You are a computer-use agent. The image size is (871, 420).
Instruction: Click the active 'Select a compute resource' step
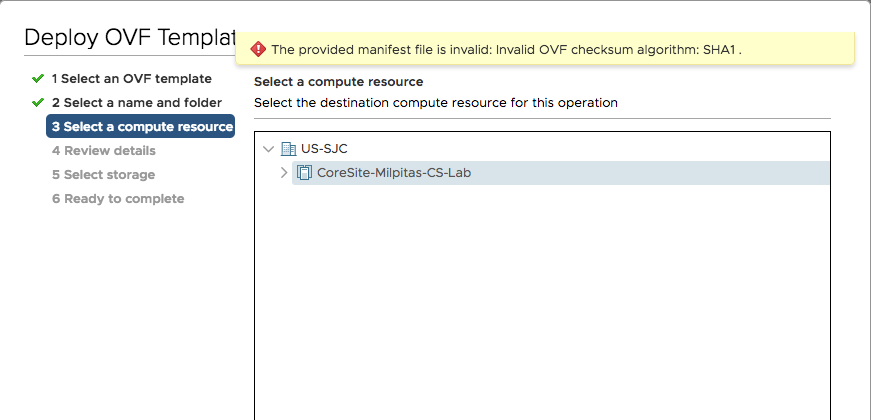tap(141, 126)
